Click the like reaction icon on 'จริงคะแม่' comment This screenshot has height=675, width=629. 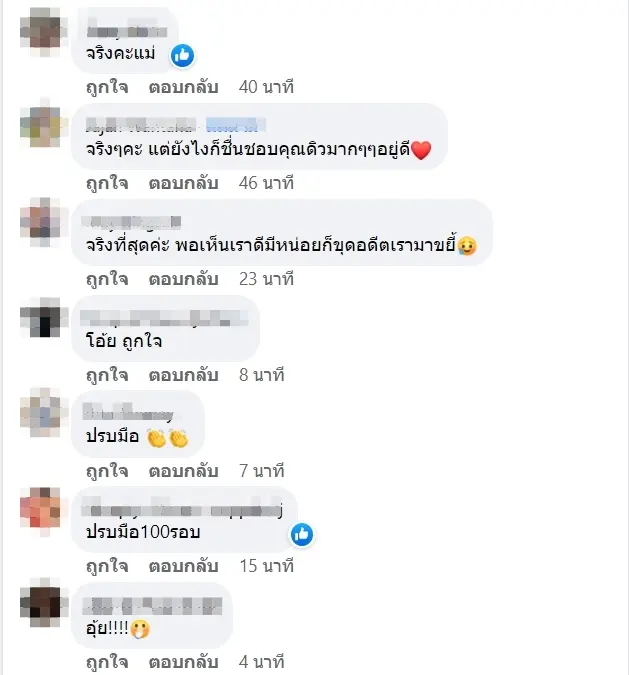pyautogui.click(x=182, y=56)
